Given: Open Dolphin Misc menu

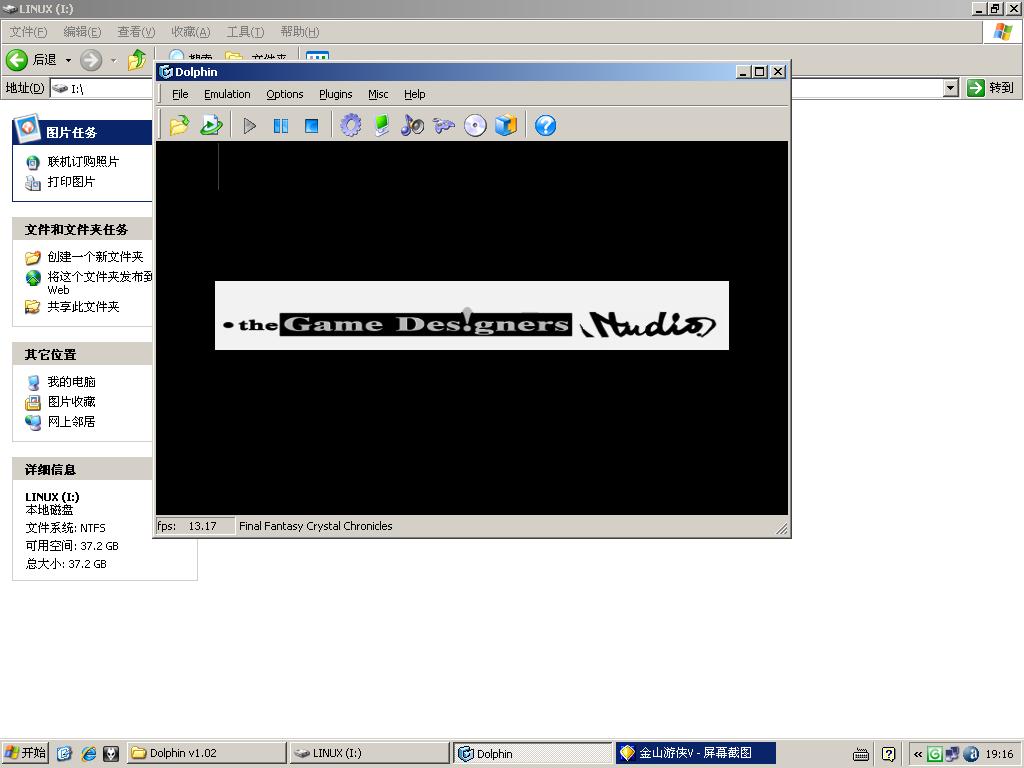Looking at the screenshot, I should pyautogui.click(x=378, y=94).
